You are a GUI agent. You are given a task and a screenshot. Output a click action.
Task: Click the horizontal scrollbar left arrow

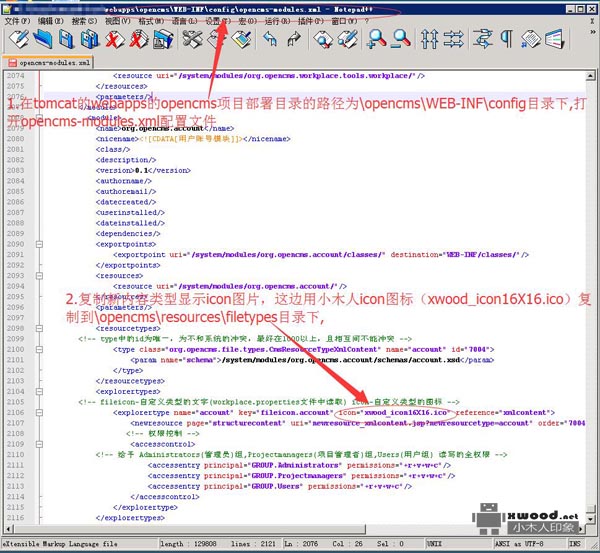tap(8, 529)
